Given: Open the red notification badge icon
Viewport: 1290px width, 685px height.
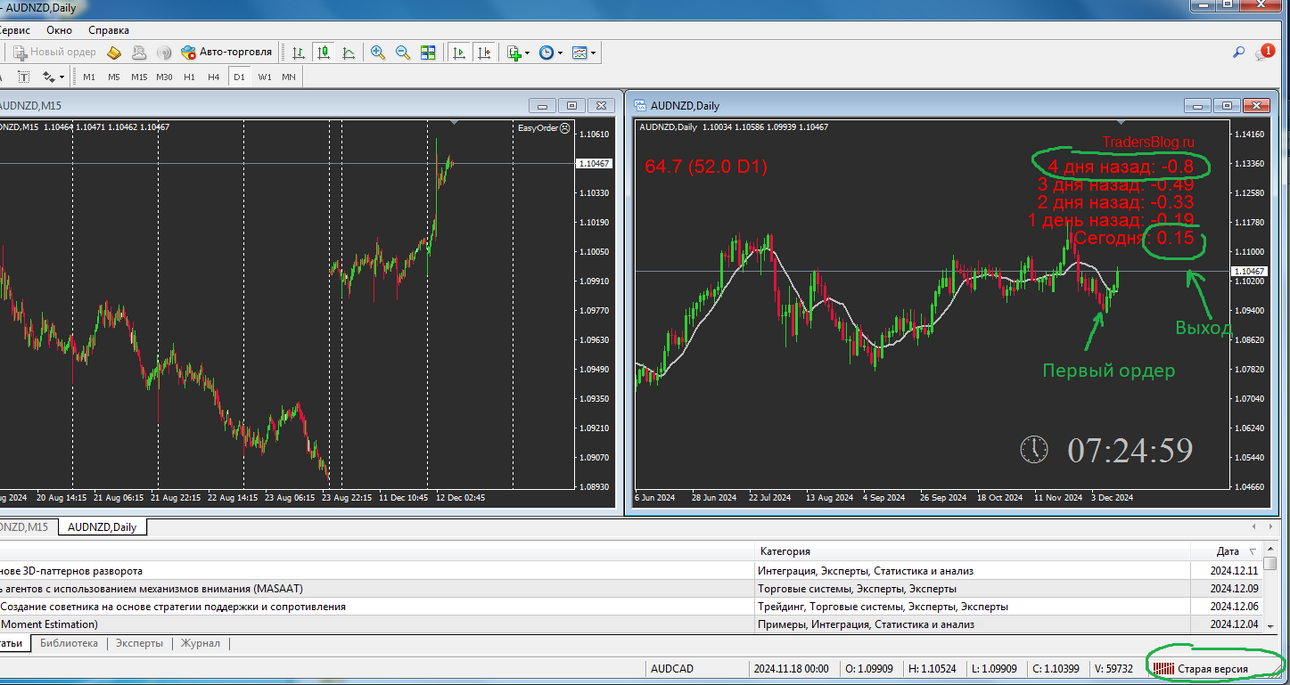Looking at the screenshot, I should point(1266,51).
